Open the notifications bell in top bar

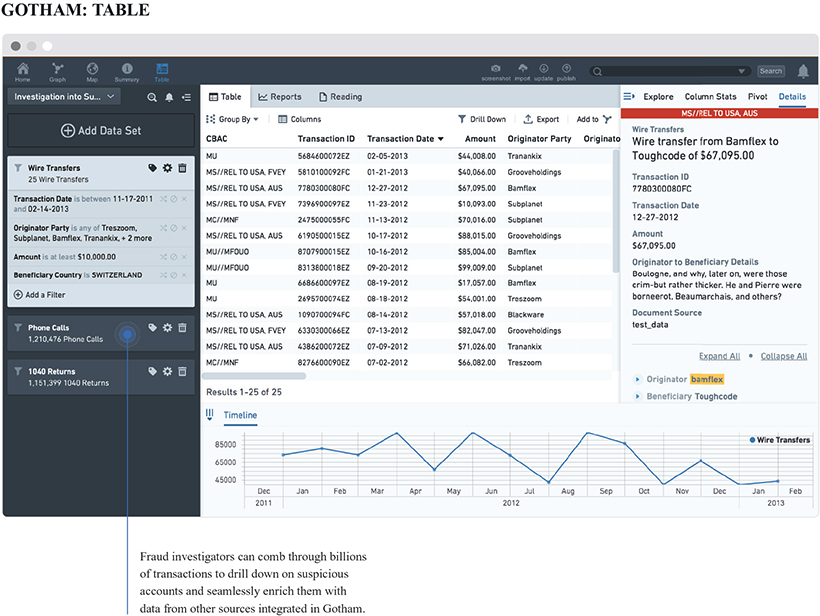click(803, 71)
